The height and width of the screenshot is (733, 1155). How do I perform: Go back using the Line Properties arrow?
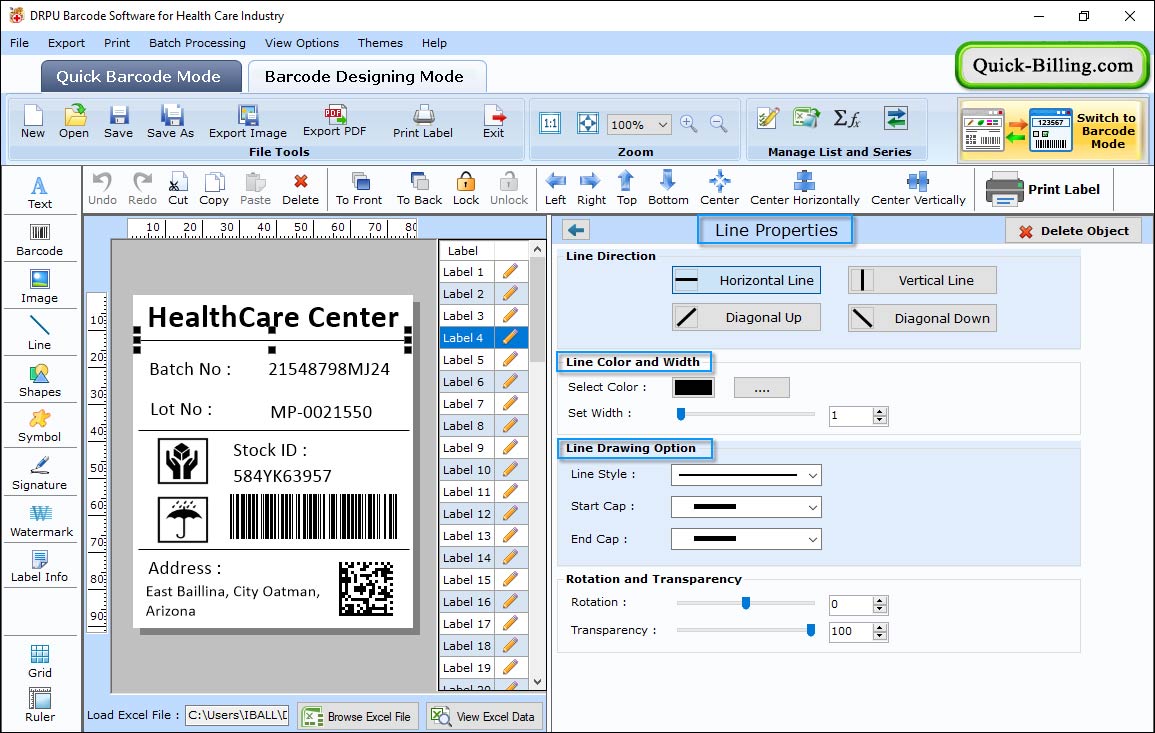point(576,231)
